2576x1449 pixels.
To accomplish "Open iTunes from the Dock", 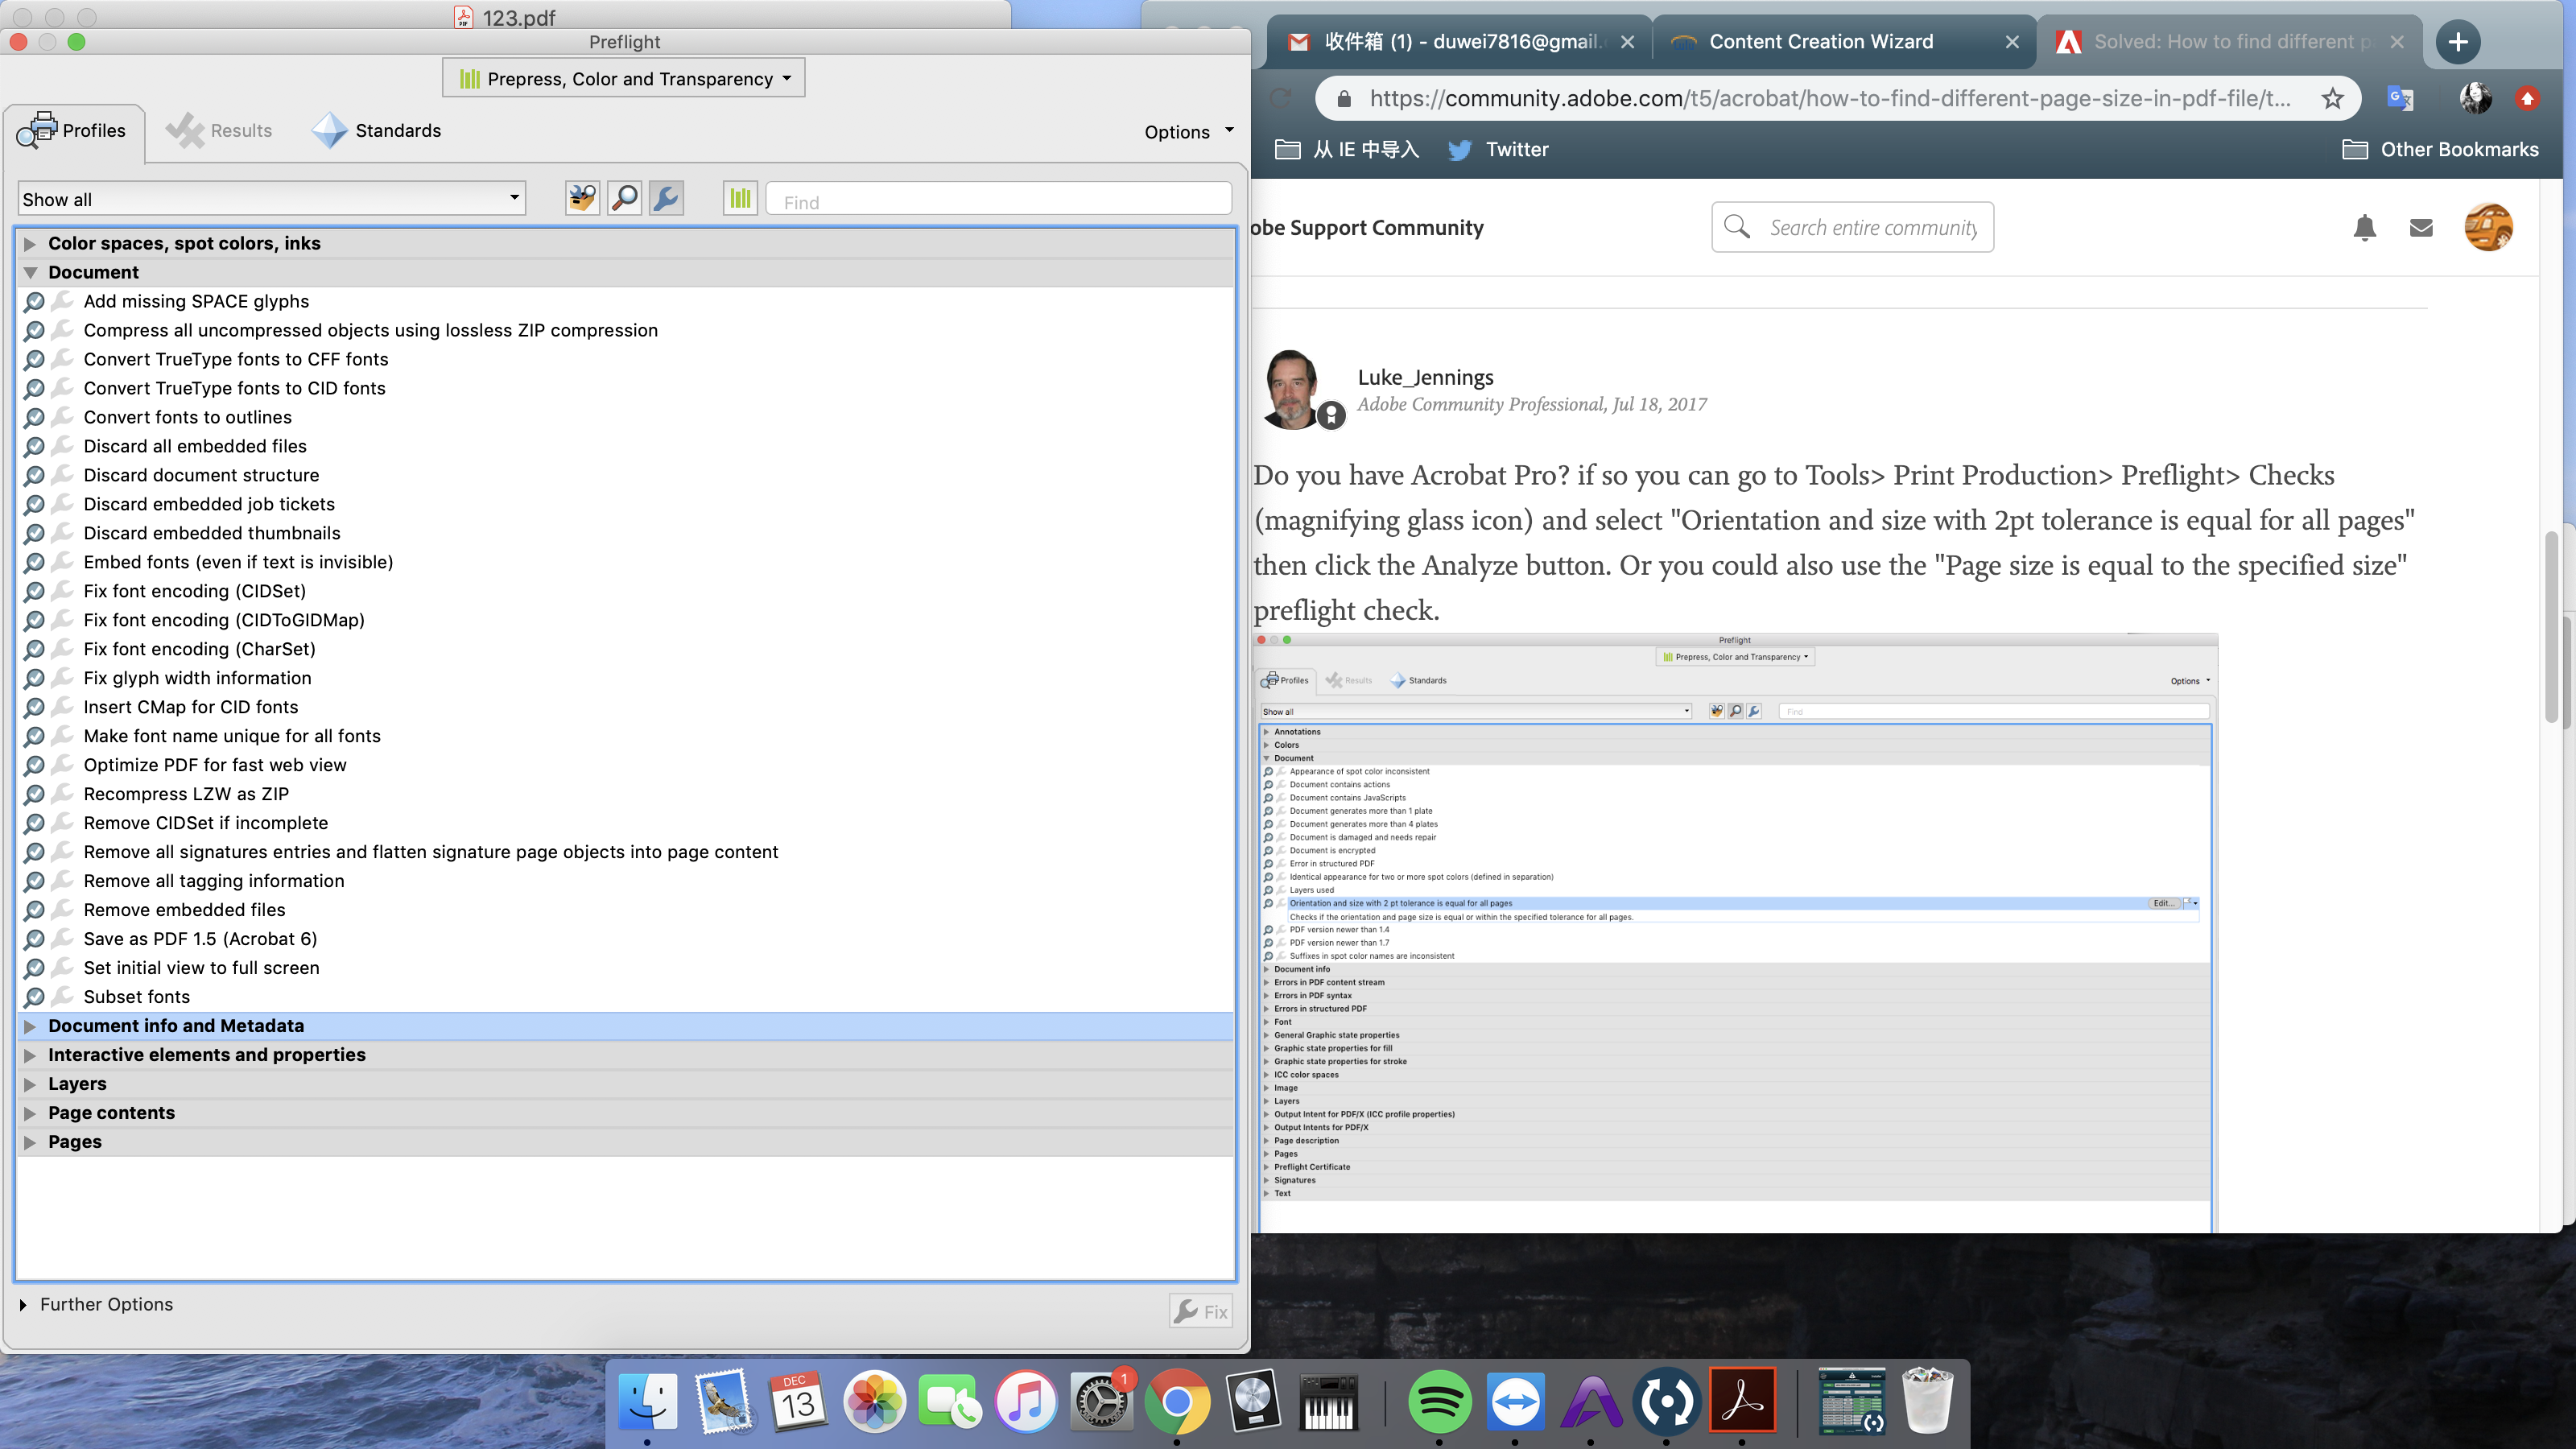I will [1025, 1401].
